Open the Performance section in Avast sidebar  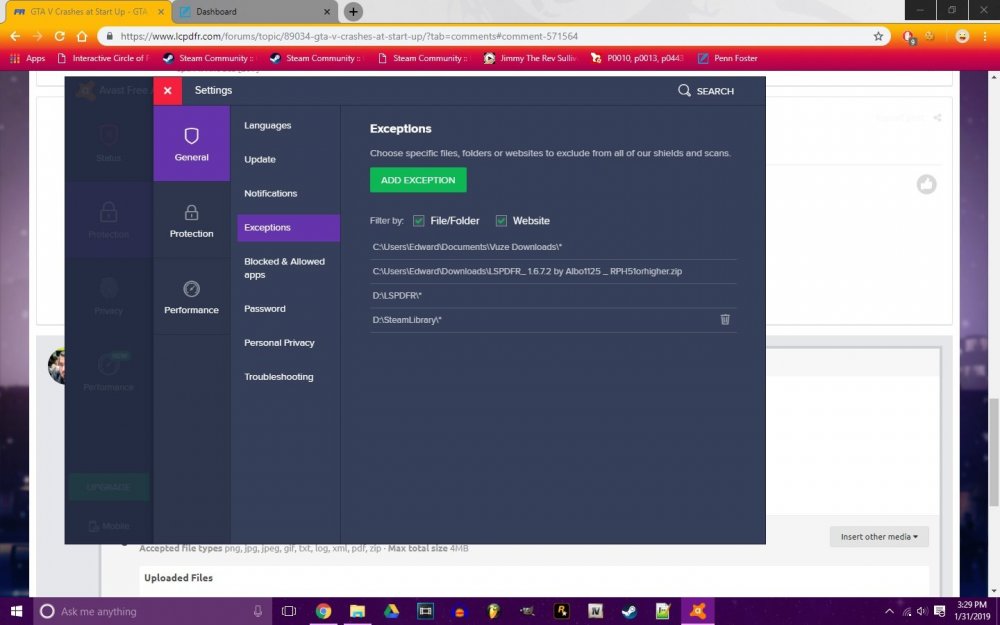(108, 370)
